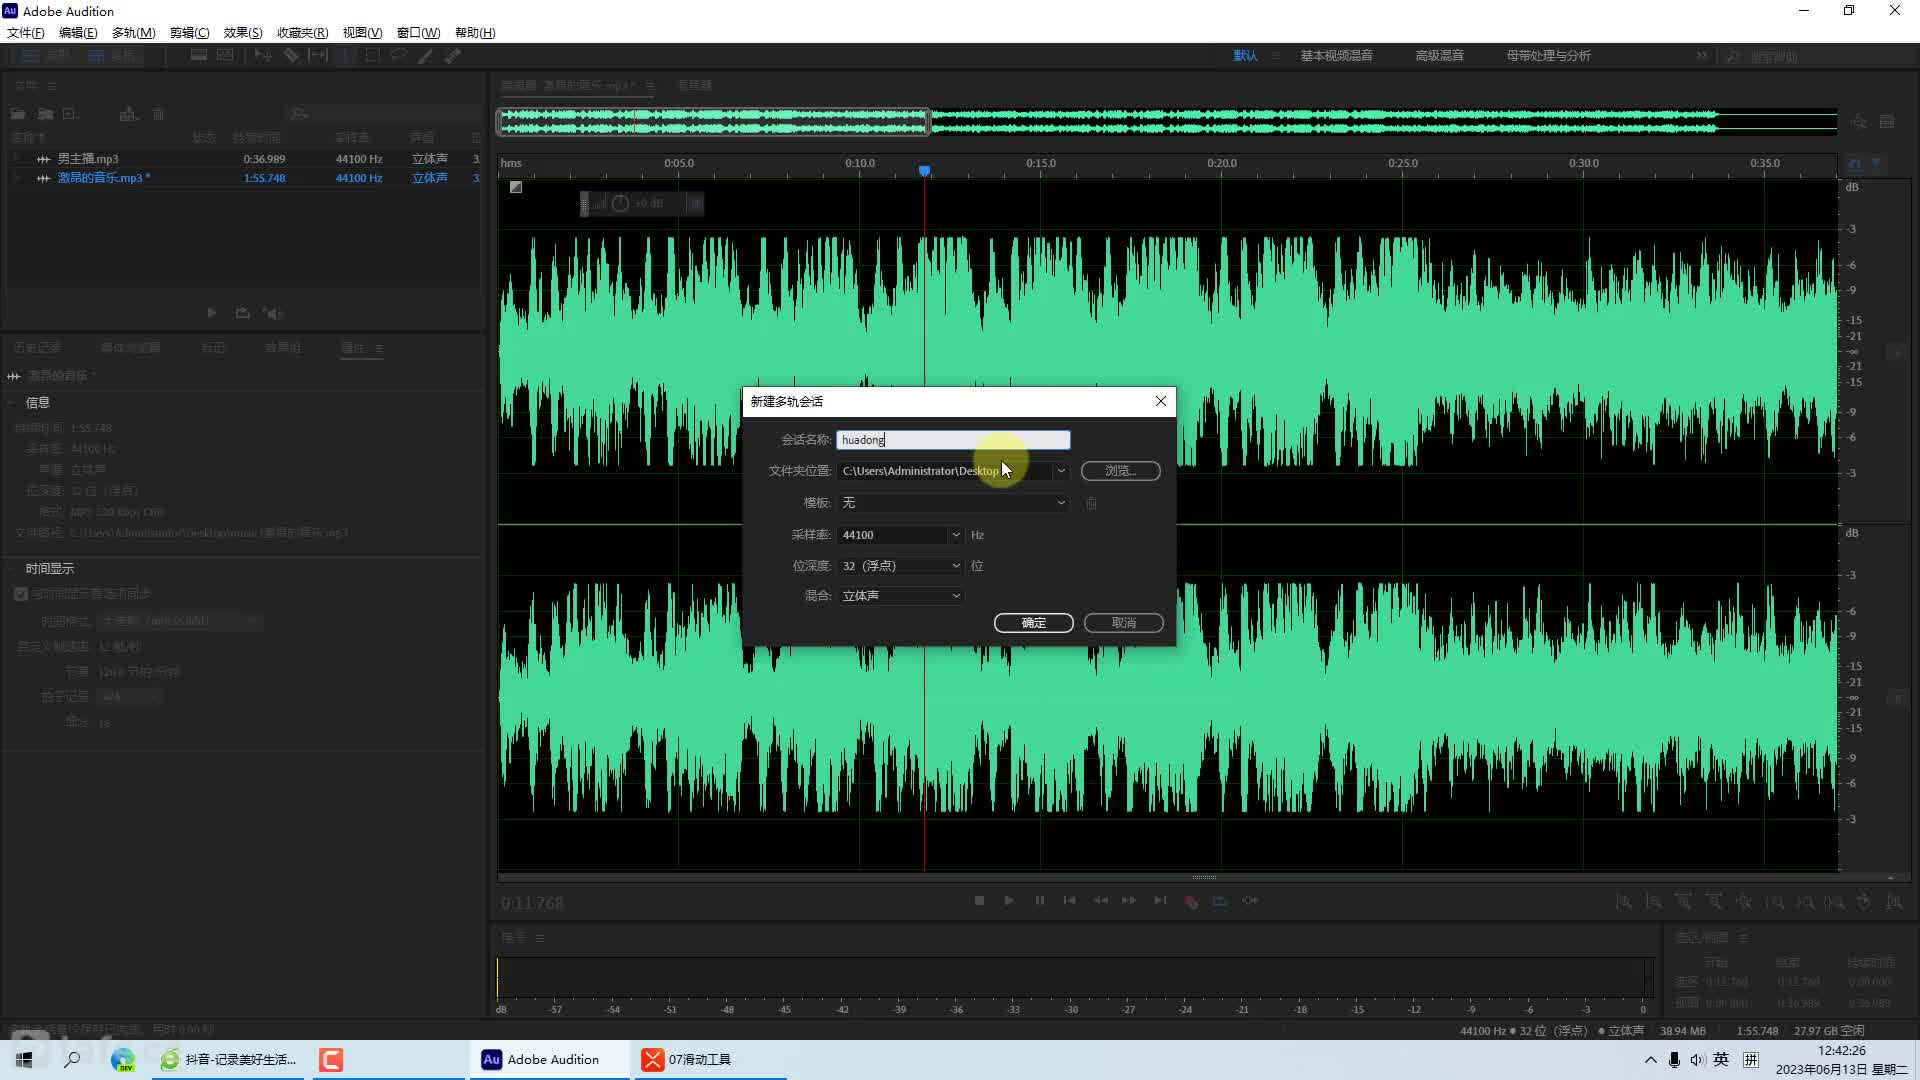Click the Rewind transport button
1920x1080 pixels.
1100,901
